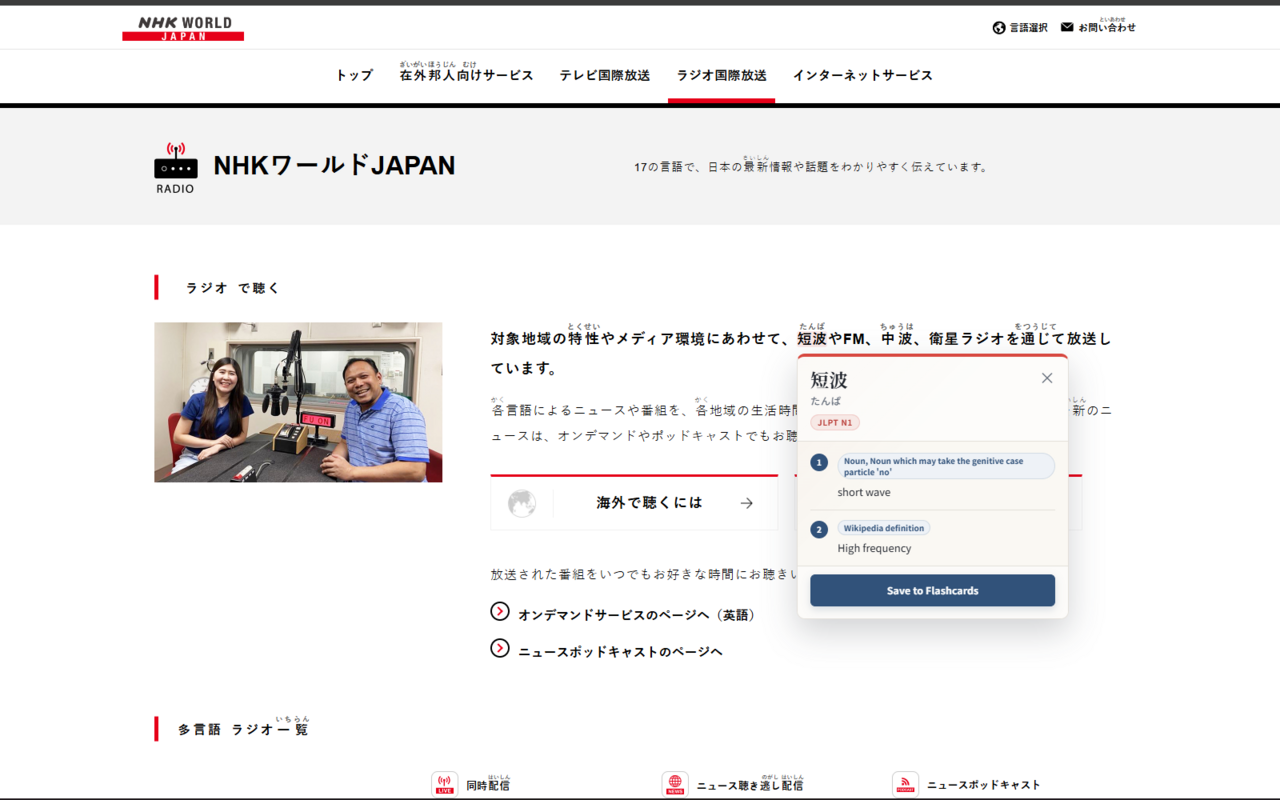Screen dimensions: 1280x800
Task: Click the number 1 definition badge
Action: pyautogui.click(x=819, y=462)
